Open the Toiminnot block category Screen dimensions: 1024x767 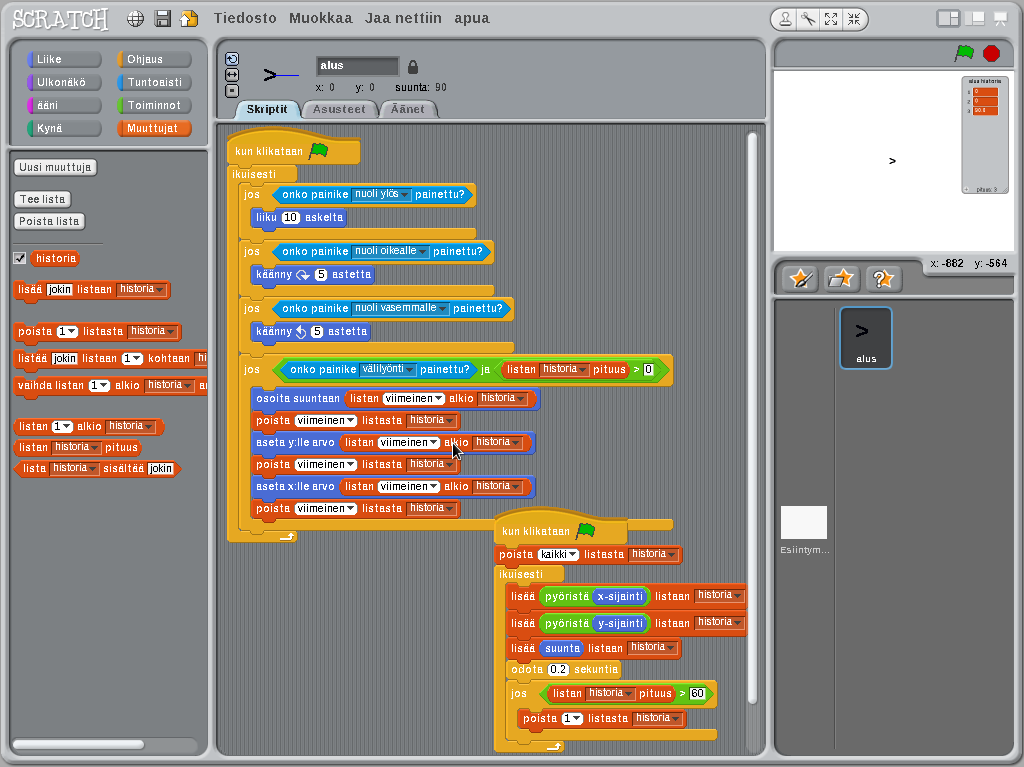point(154,105)
